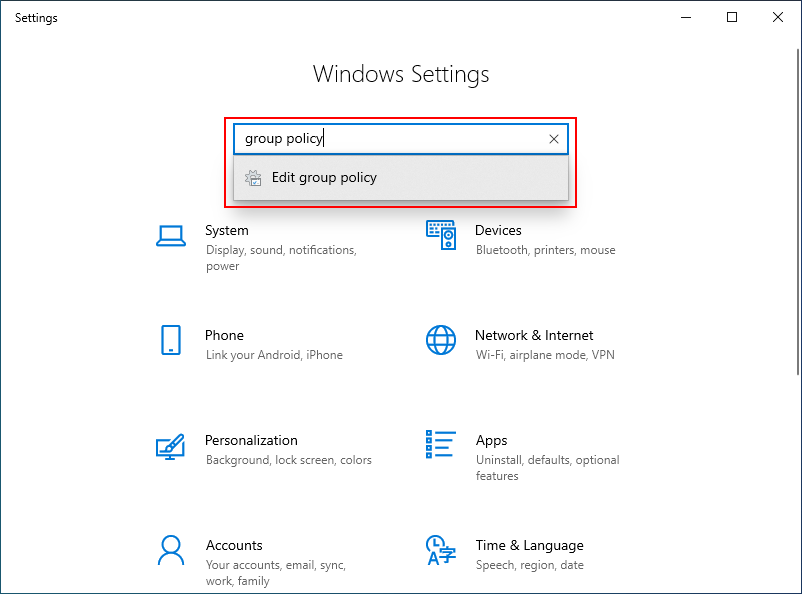Viewport: 802px width, 594px height.
Task: Close the Settings window
Action: pos(777,17)
